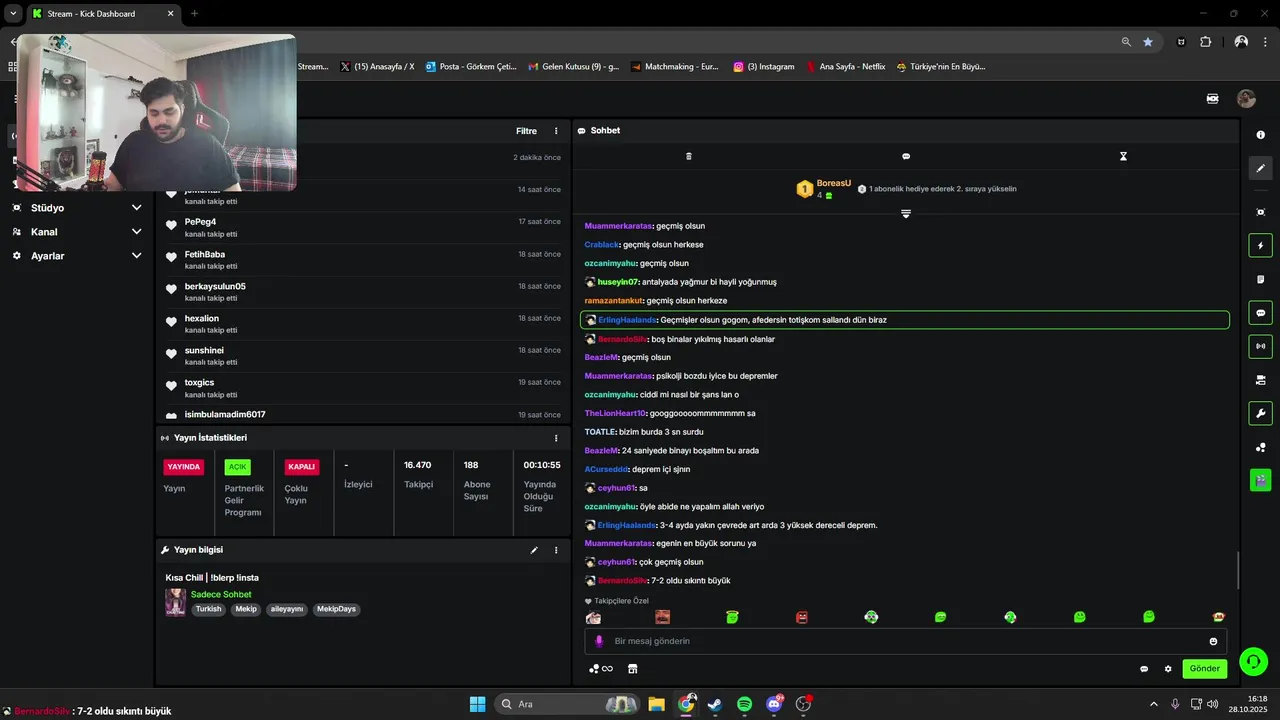Screen dimensions: 1280x720
Task: Open Matchmaking bookmark
Action: 675,67
